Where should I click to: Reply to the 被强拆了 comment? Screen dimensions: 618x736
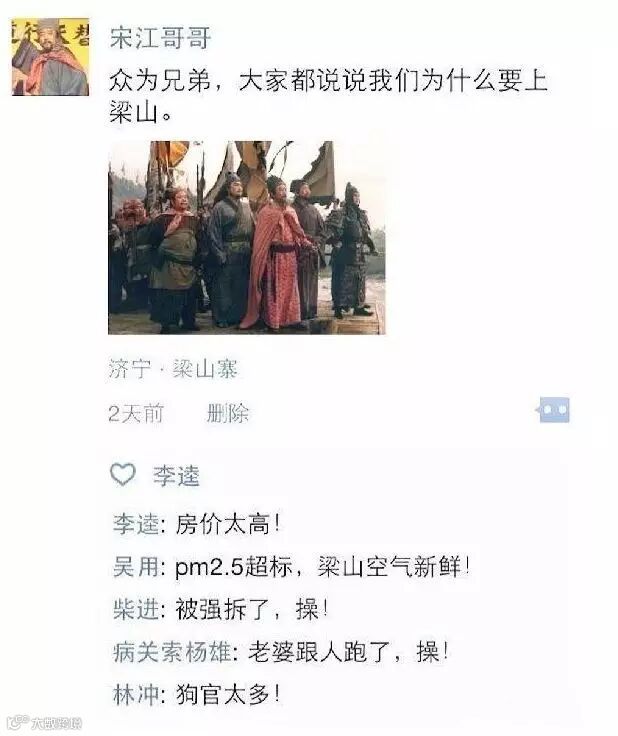click(x=252, y=609)
